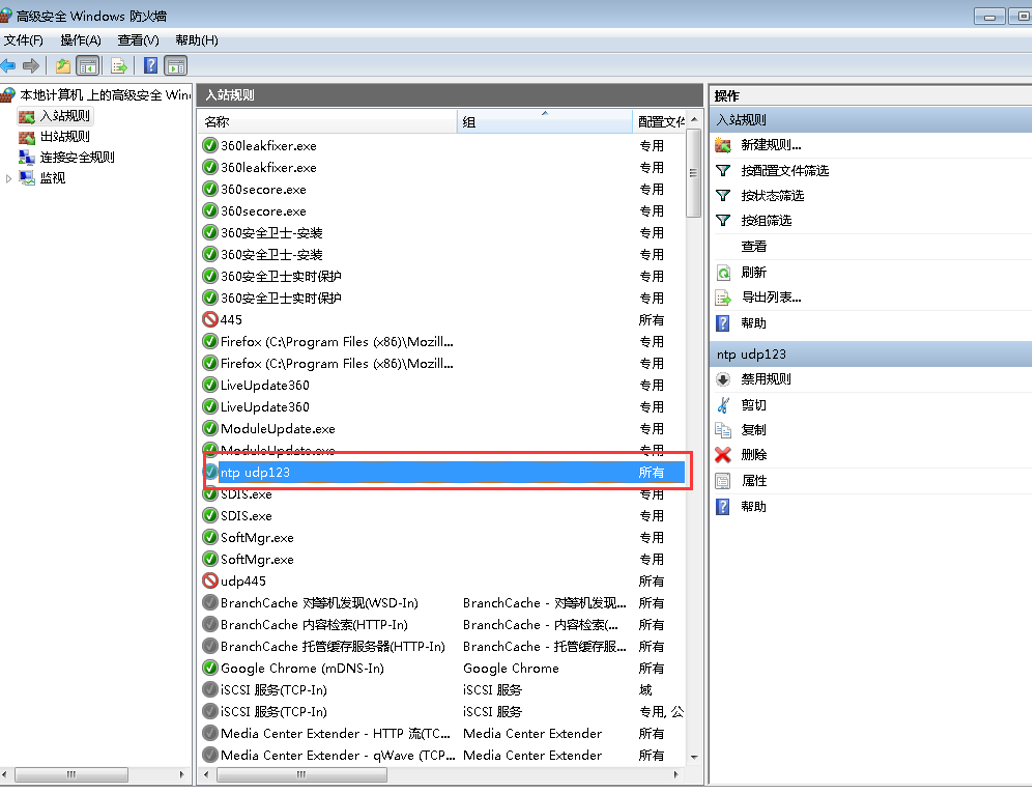Click the show/hide console tree toolbar icon

[x=88, y=66]
